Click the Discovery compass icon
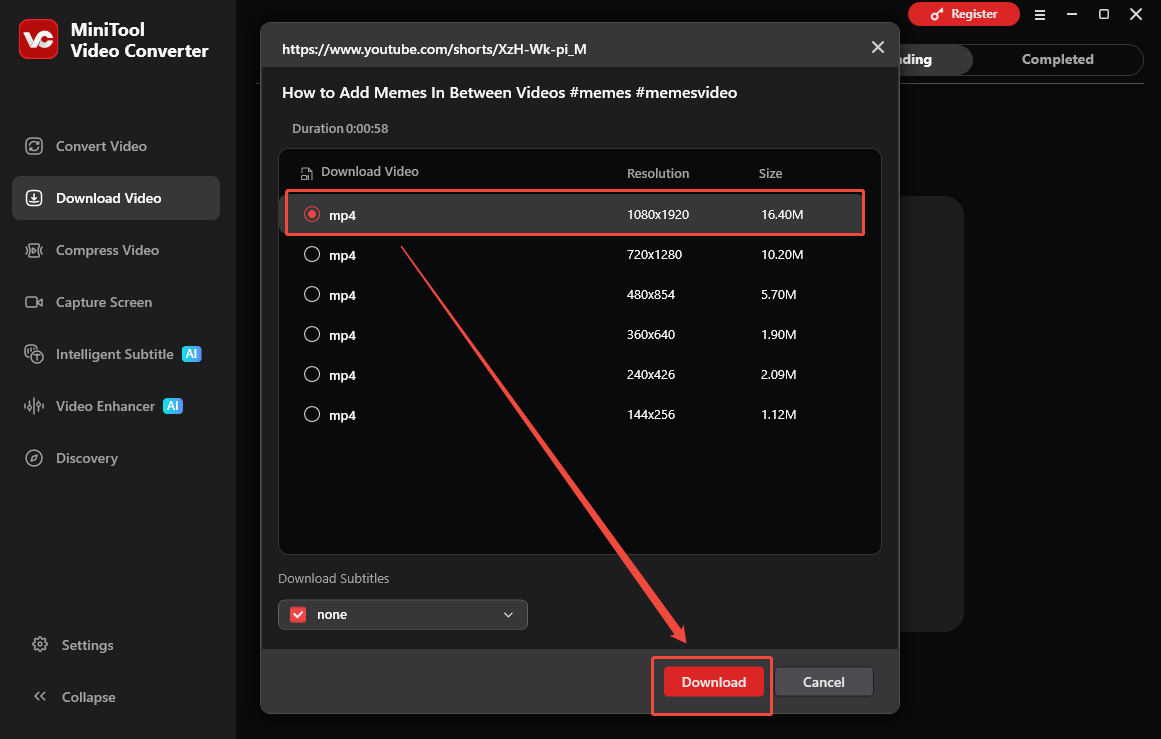This screenshot has width=1161, height=739. (x=34, y=458)
